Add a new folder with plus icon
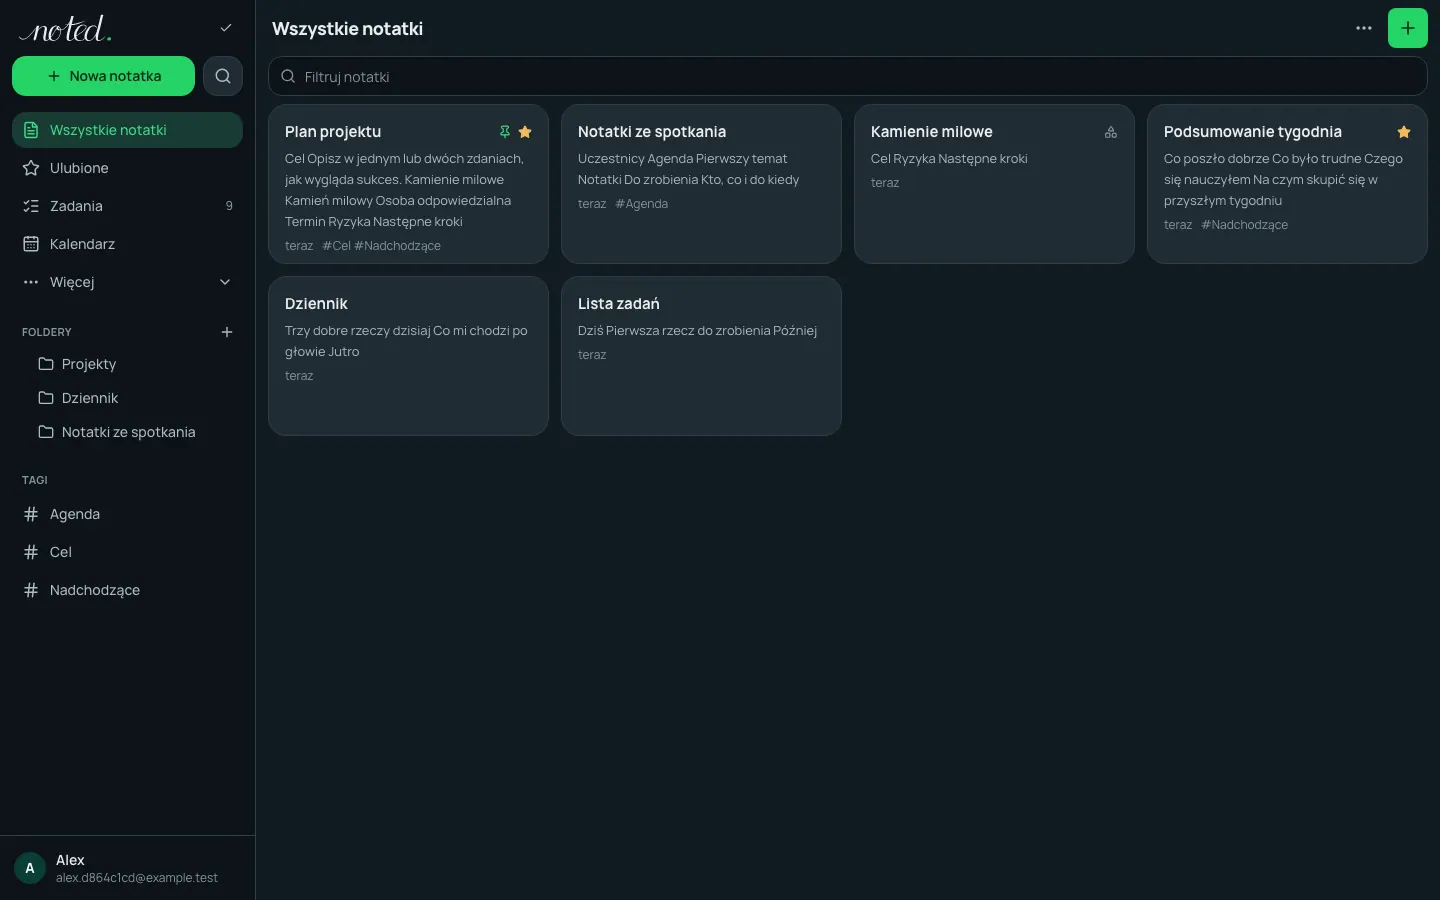This screenshot has width=1440, height=900. click(227, 332)
